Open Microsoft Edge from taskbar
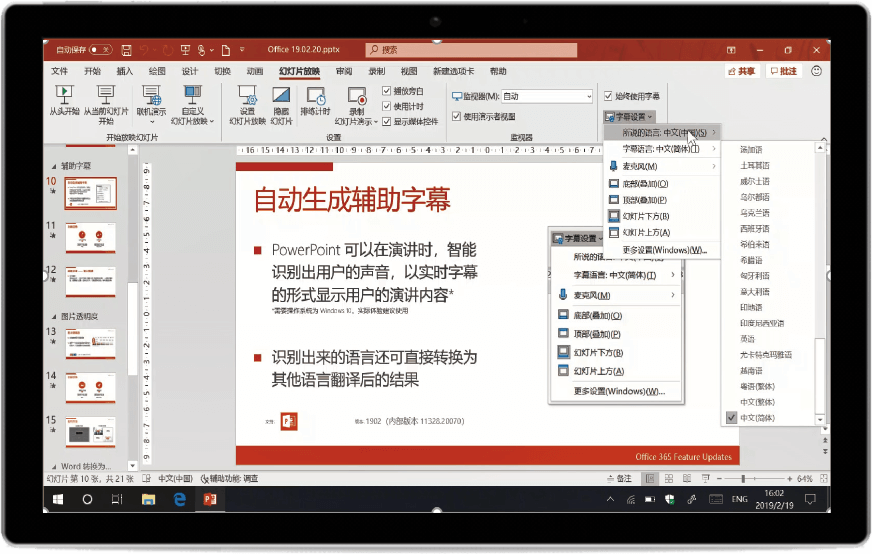The image size is (872, 554). pyautogui.click(x=180, y=499)
